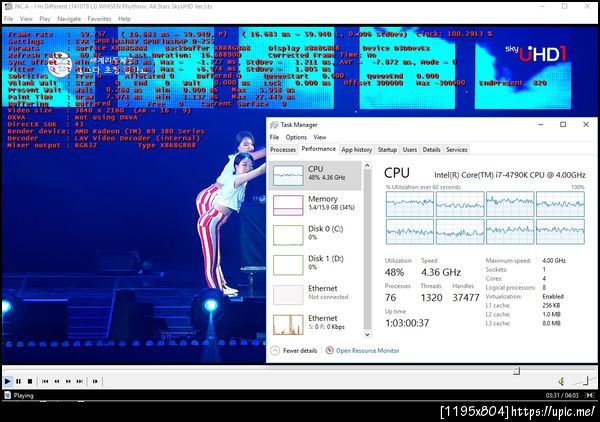Viewport: 600px width, 422px height.
Task: Open the Favorites menu
Action: click(99, 19)
